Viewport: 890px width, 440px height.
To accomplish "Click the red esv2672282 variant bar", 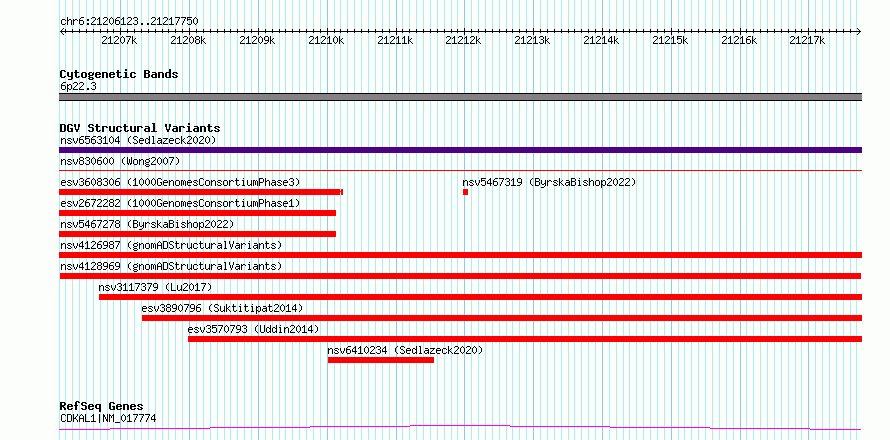I will pos(198,213).
